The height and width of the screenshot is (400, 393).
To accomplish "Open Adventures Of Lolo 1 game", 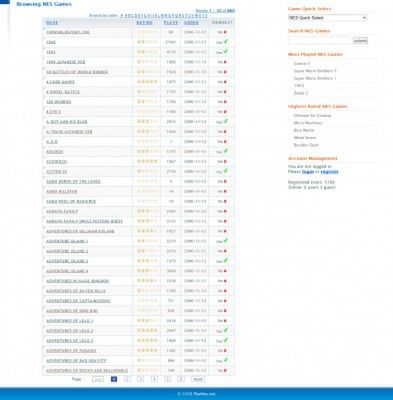I will [69, 321].
